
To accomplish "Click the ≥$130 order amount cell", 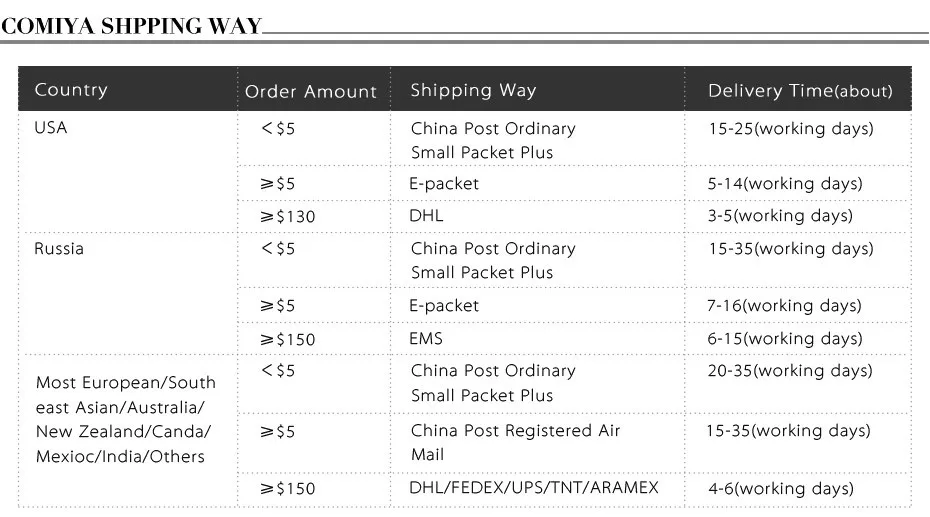I will tap(288, 216).
